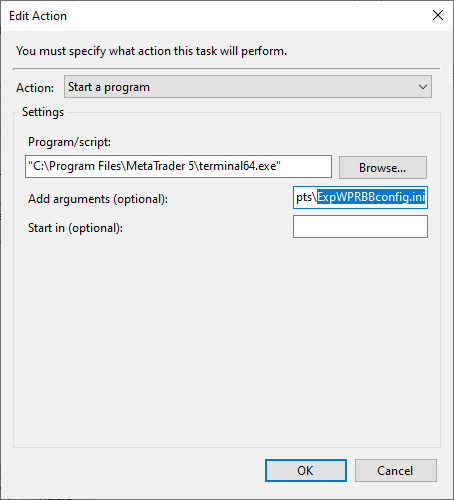Focus the Program/script path field
The height and width of the screenshot is (500, 454).
(178, 166)
